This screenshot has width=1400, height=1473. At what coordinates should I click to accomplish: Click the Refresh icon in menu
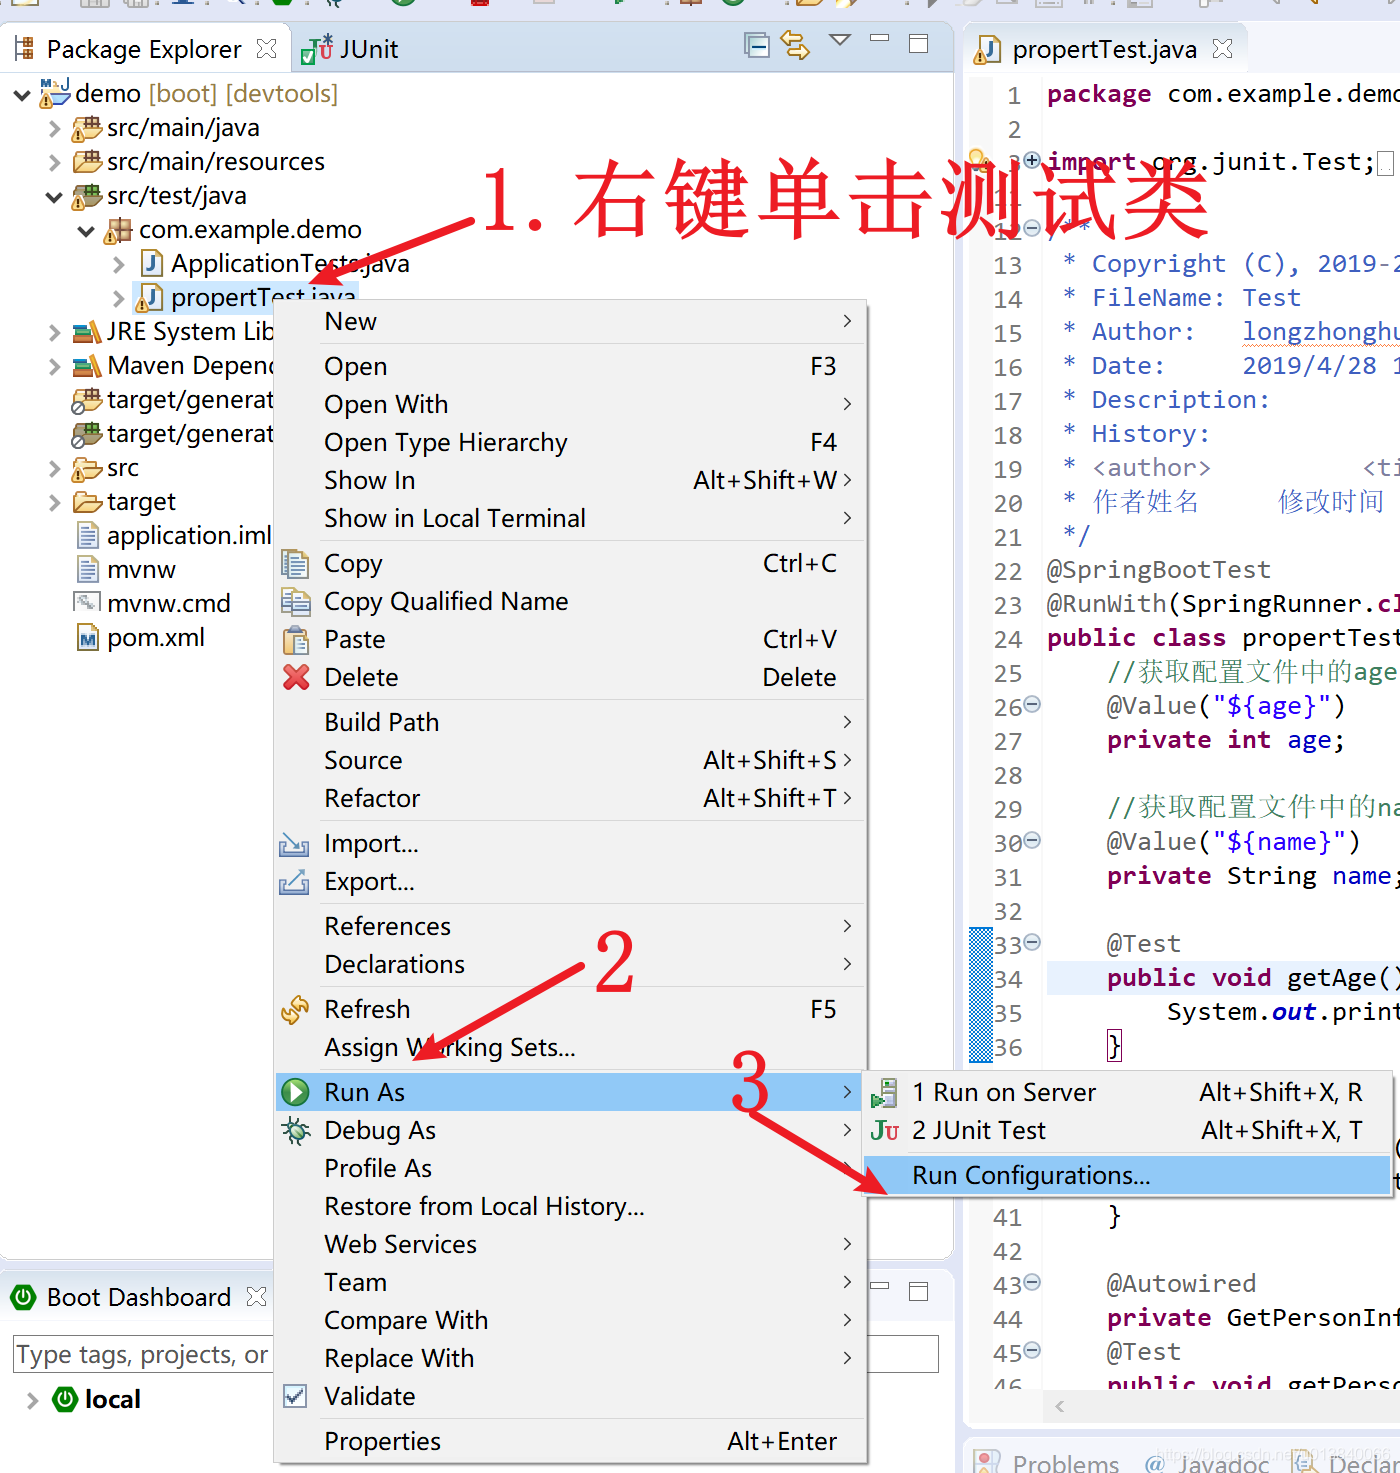click(295, 1010)
